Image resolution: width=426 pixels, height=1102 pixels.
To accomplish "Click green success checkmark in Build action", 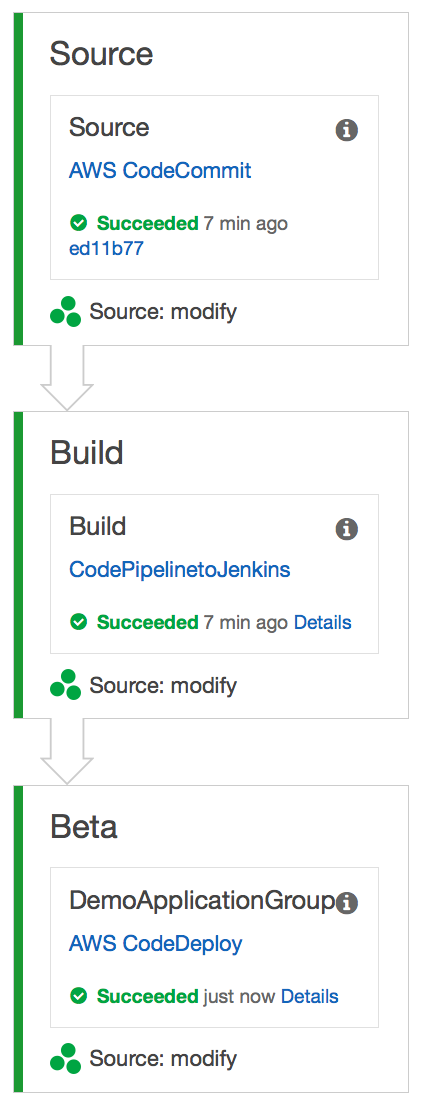I will tap(79, 622).
